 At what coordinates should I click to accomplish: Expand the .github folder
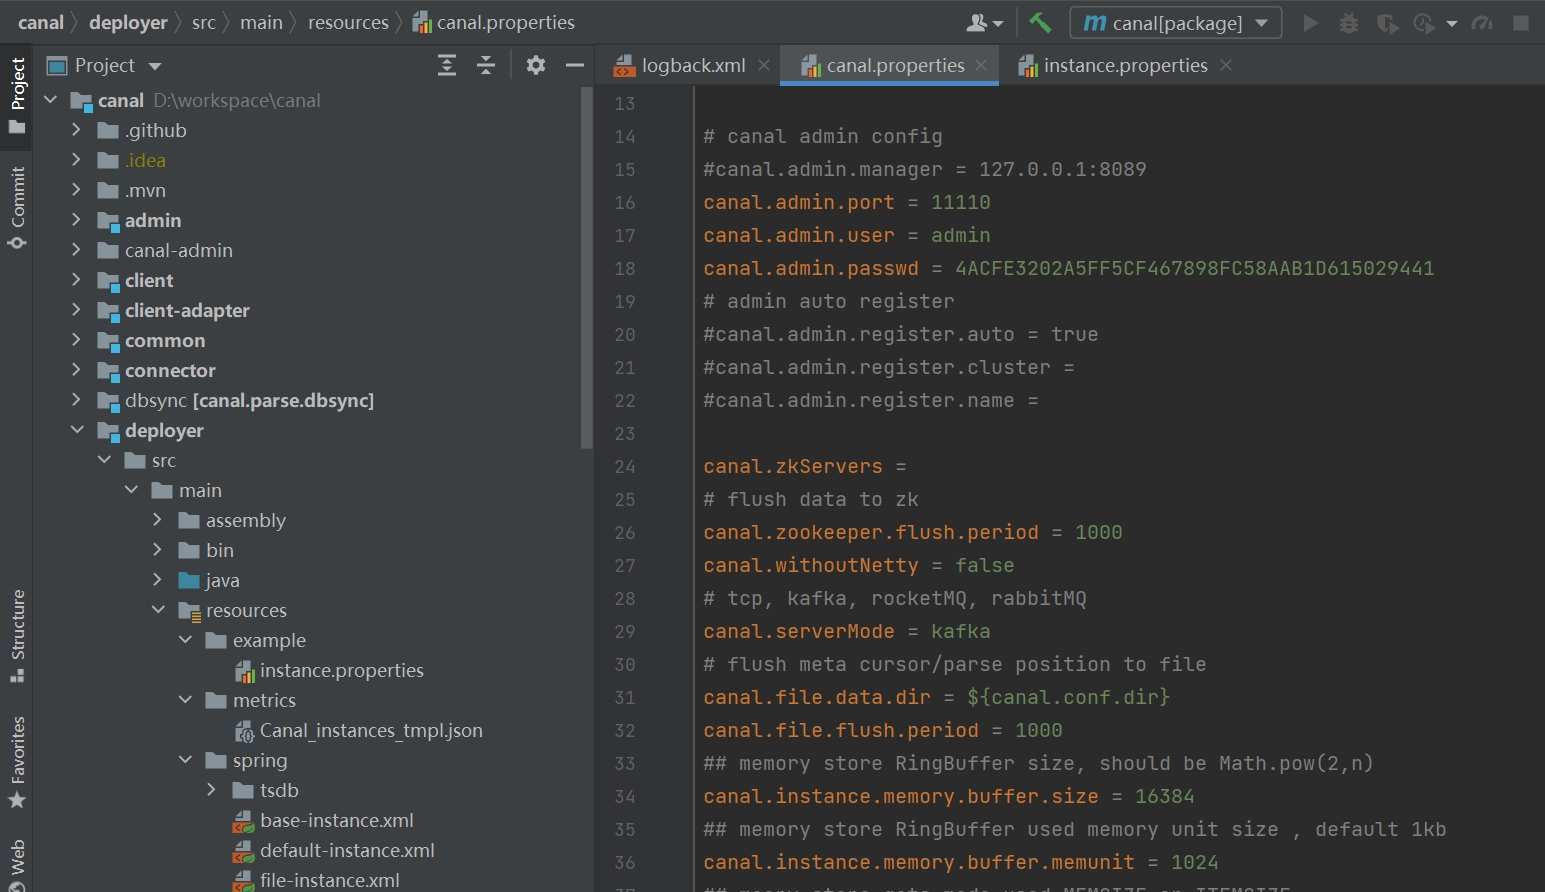point(76,130)
